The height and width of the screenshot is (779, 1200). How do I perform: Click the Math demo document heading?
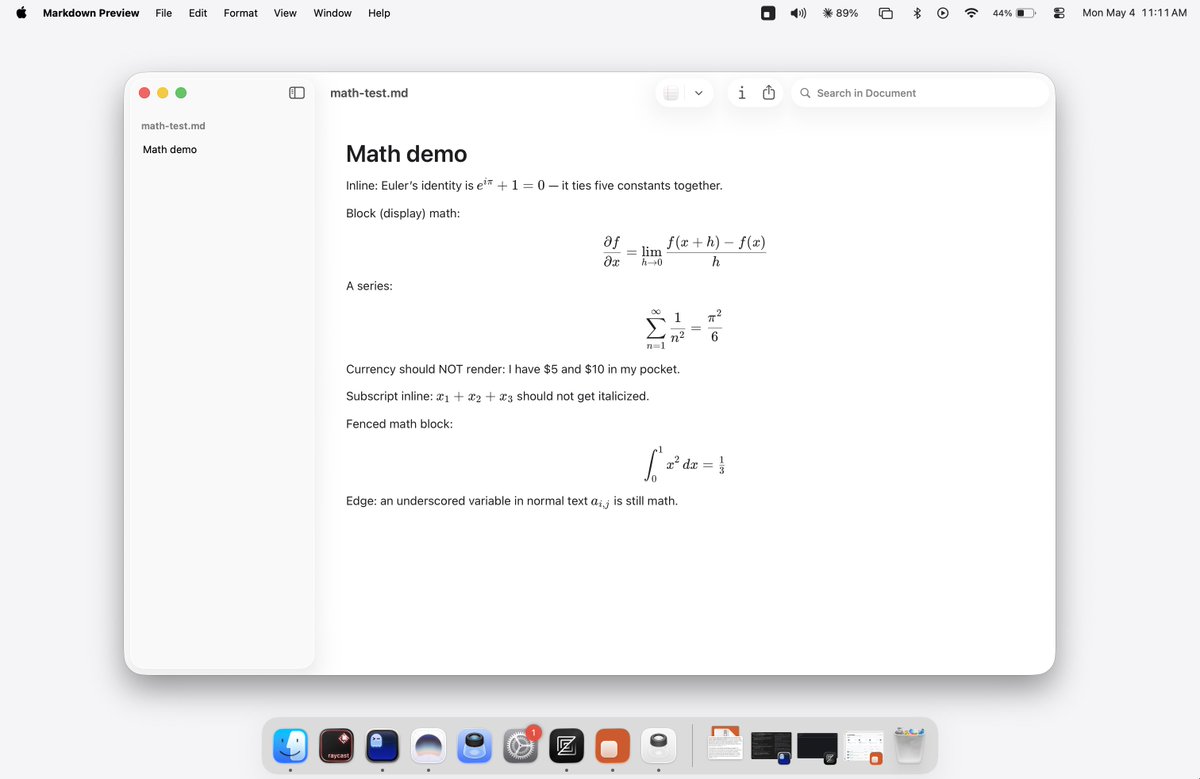coord(406,154)
